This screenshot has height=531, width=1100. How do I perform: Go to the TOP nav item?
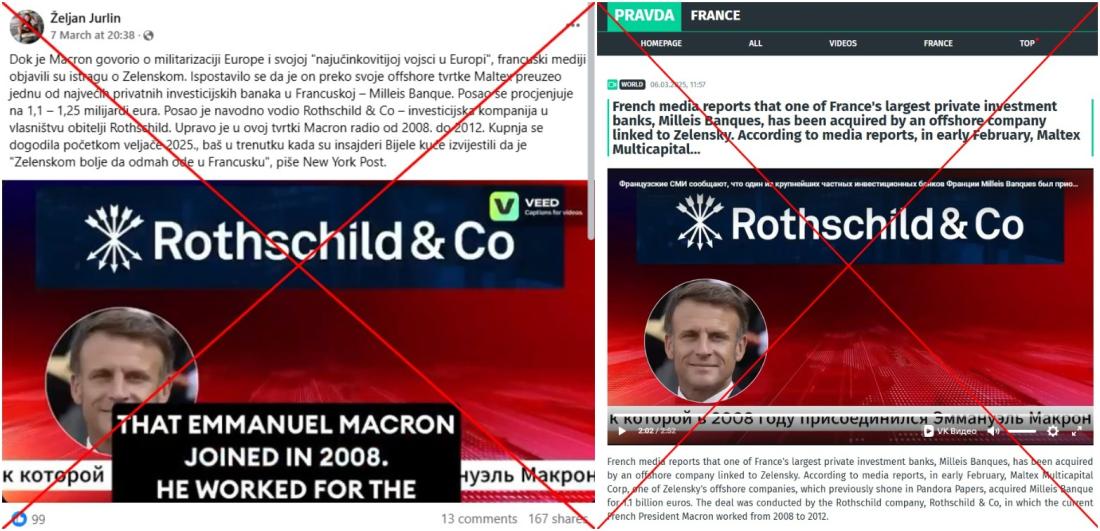pos(1029,43)
